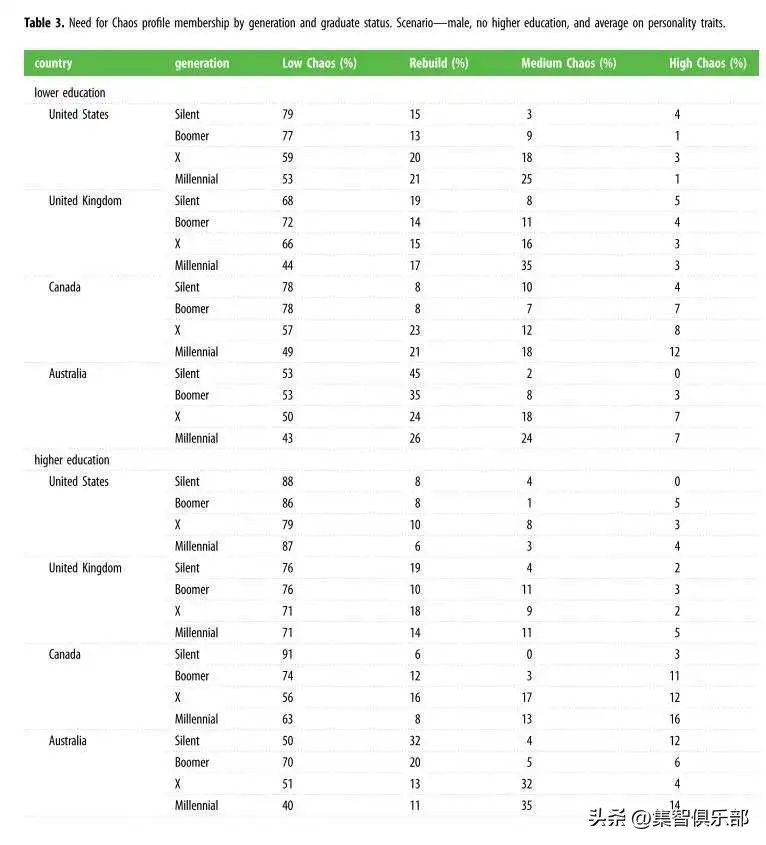Click the Low Chaos value 91
Image resolution: width=766 pixels, height=845 pixels.
point(288,654)
